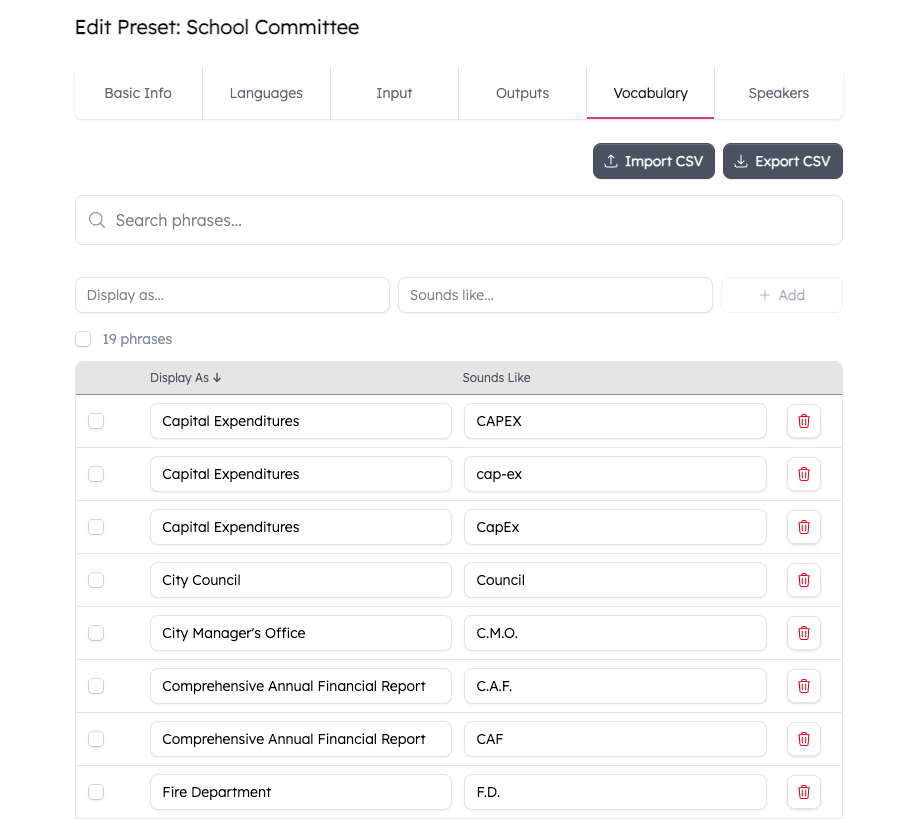Check the first Capital Expenditures row
Viewport: 921px width, 819px height.
coord(96,421)
